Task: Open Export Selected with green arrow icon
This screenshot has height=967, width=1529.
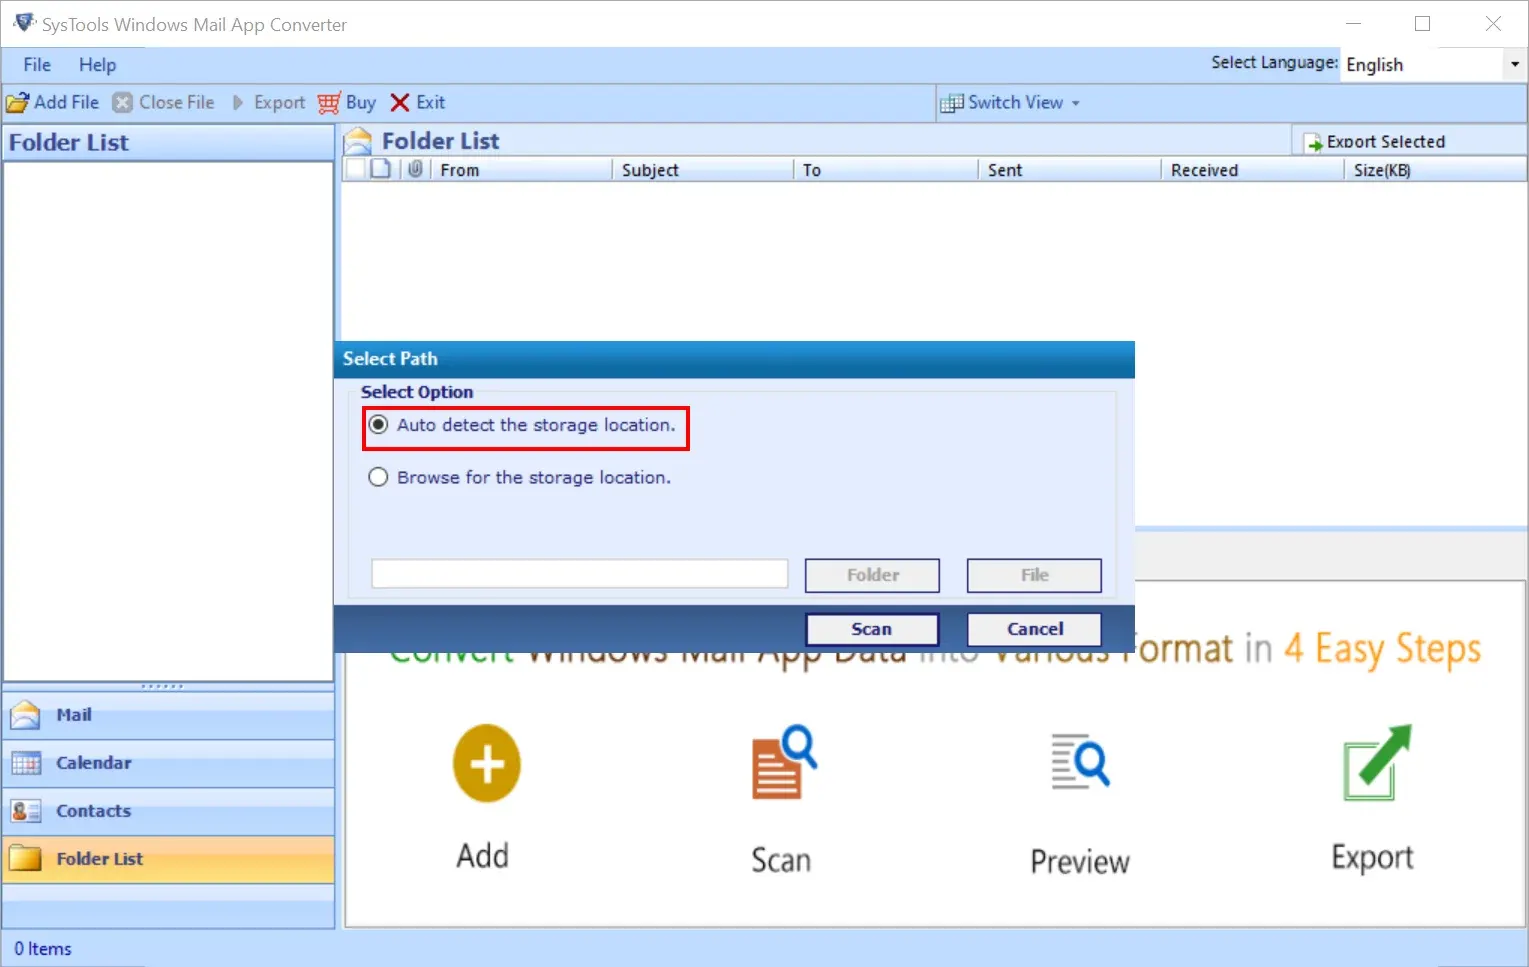Action: (x=1312, y=141)
